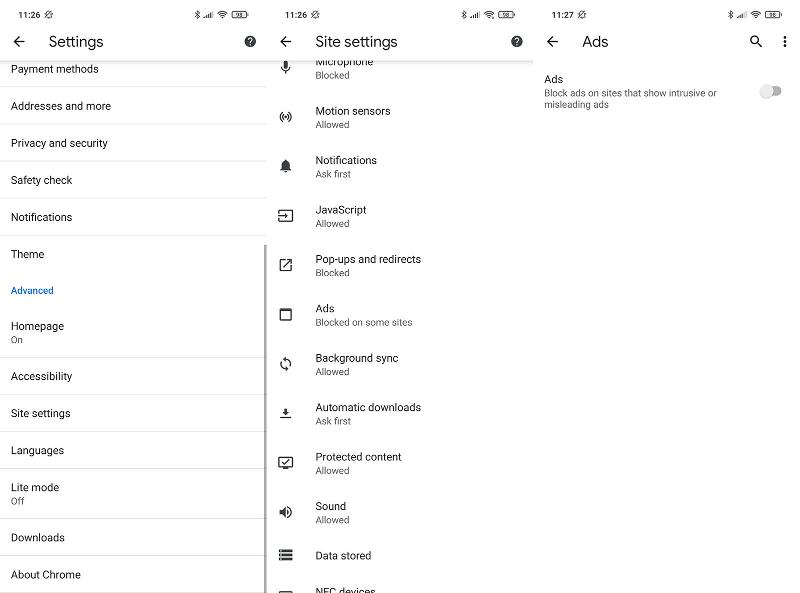Screen dimensions: 800x593
Task: Open About Chrome
Action: pyautogui.click(x=46, y=575)
